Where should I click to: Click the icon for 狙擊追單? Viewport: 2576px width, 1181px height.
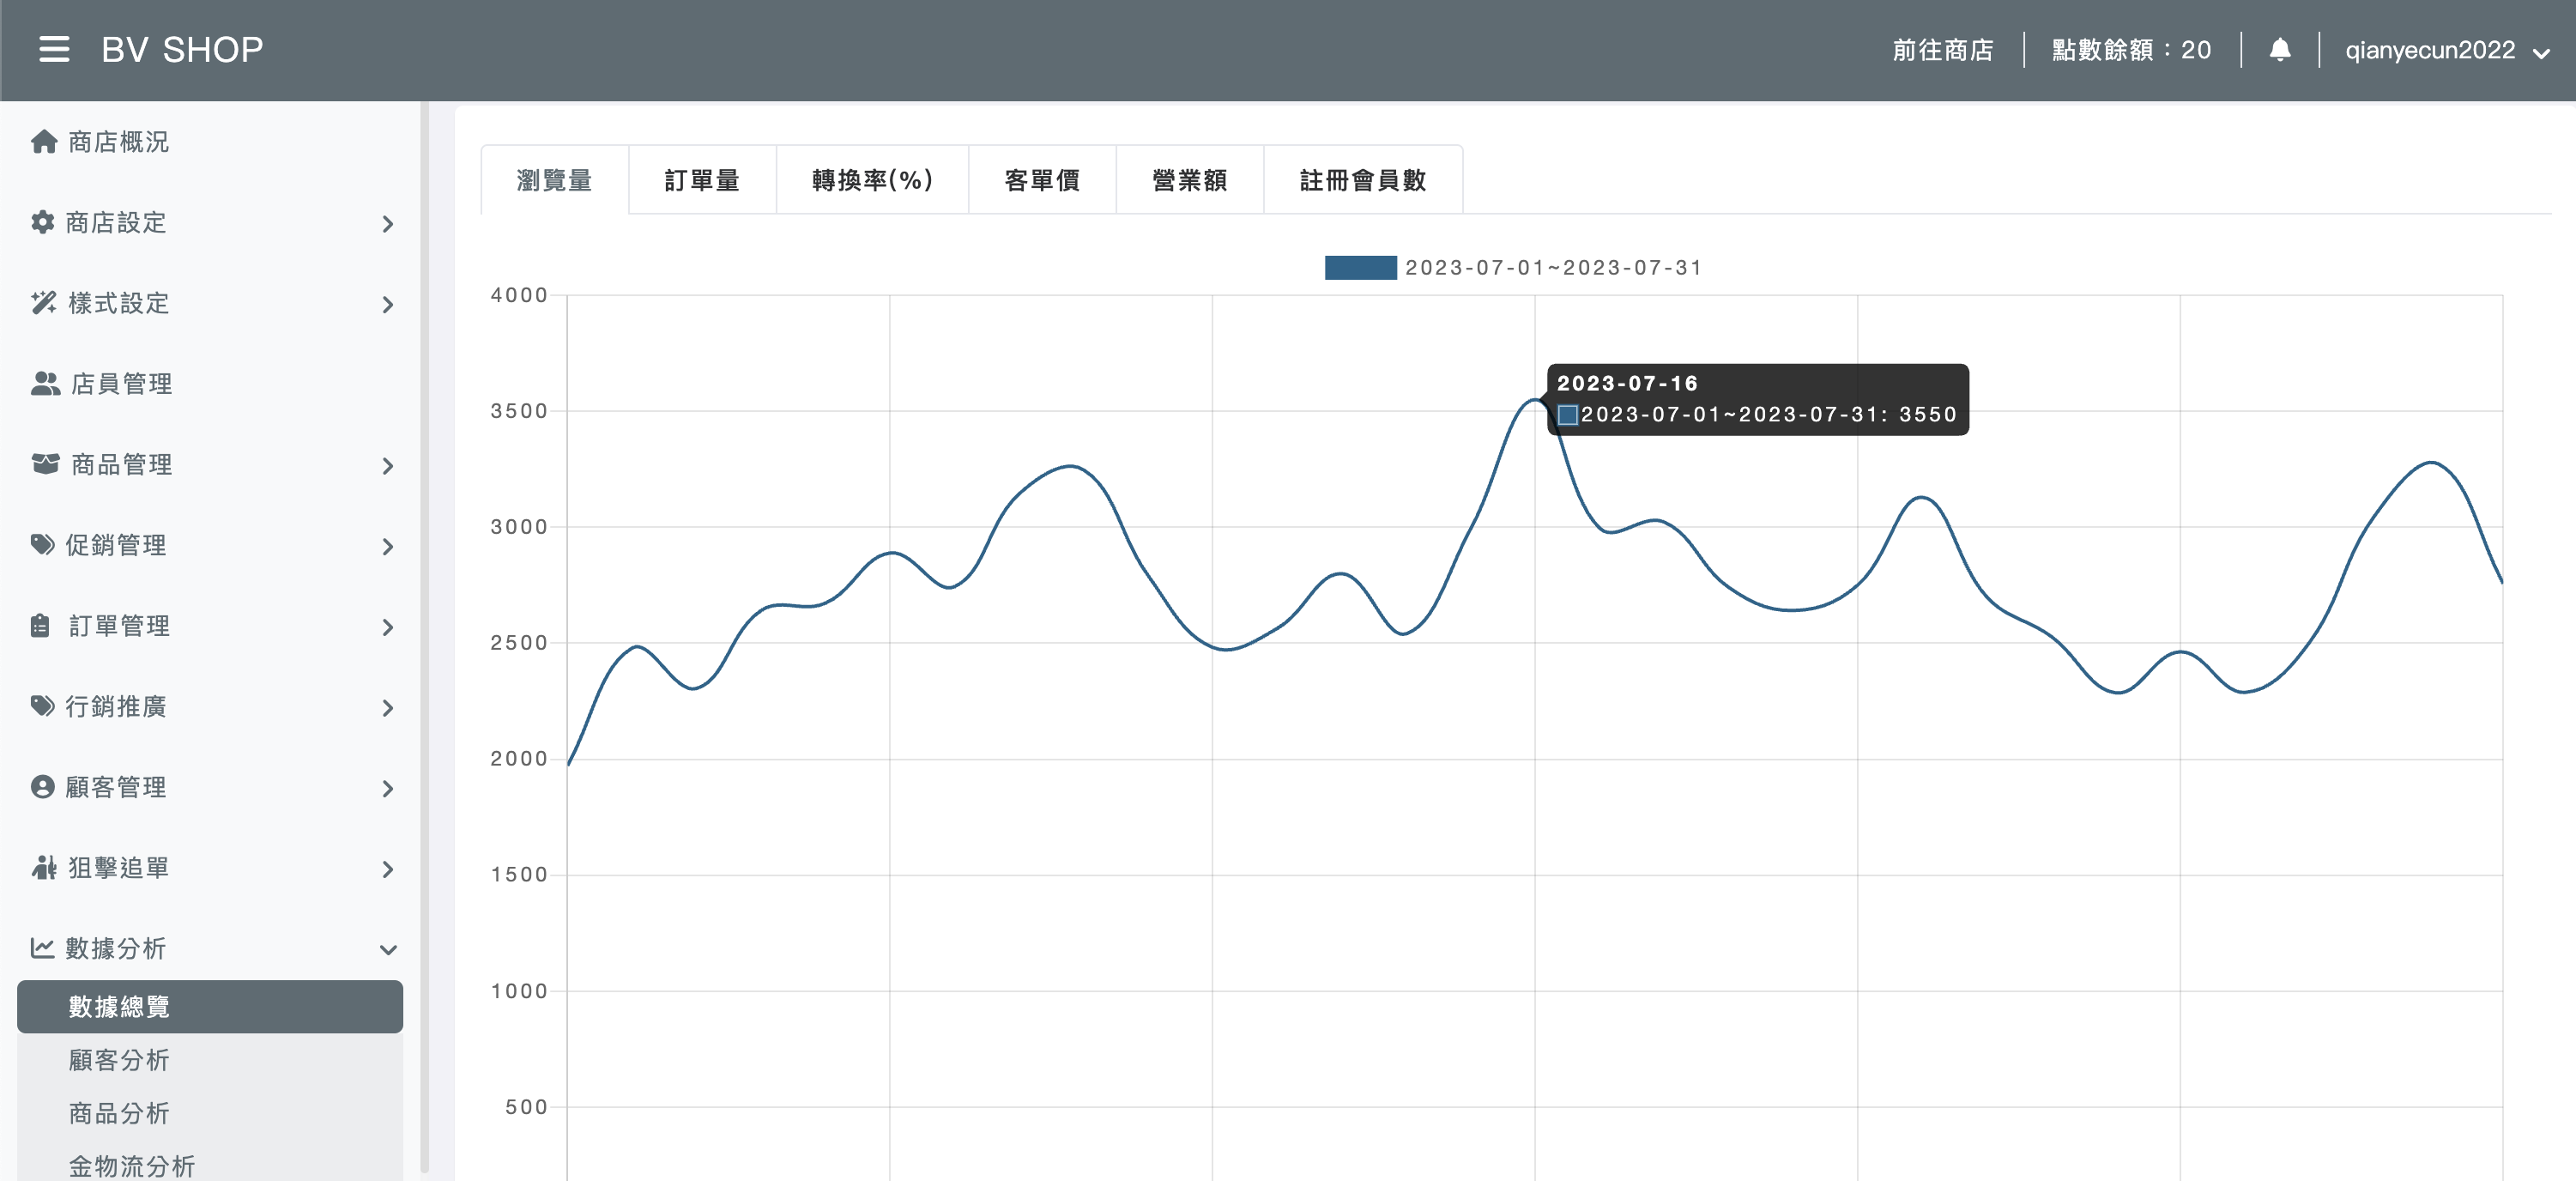(x=44, y=868)
